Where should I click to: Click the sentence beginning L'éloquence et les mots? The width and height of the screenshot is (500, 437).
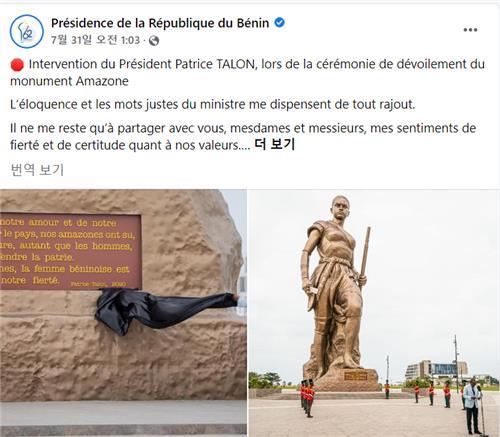point(213,105)
